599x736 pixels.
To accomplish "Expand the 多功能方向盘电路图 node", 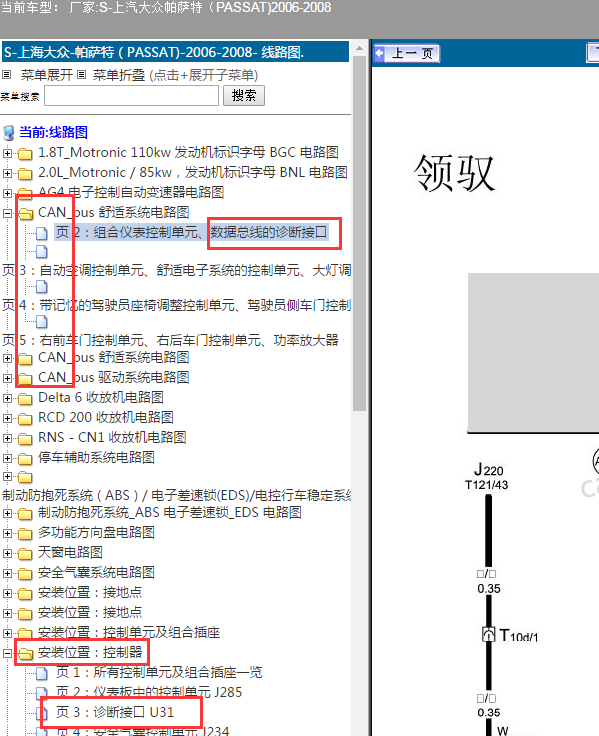I will [8, 533].
